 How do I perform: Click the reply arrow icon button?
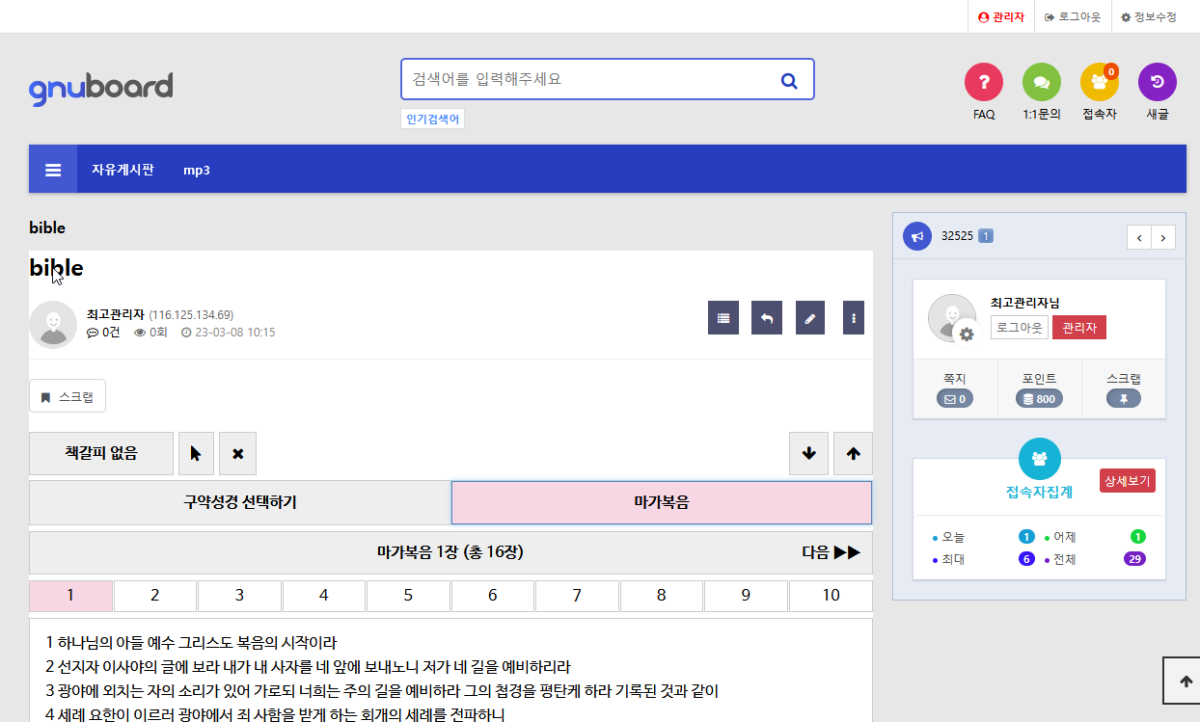click(766, 318)
